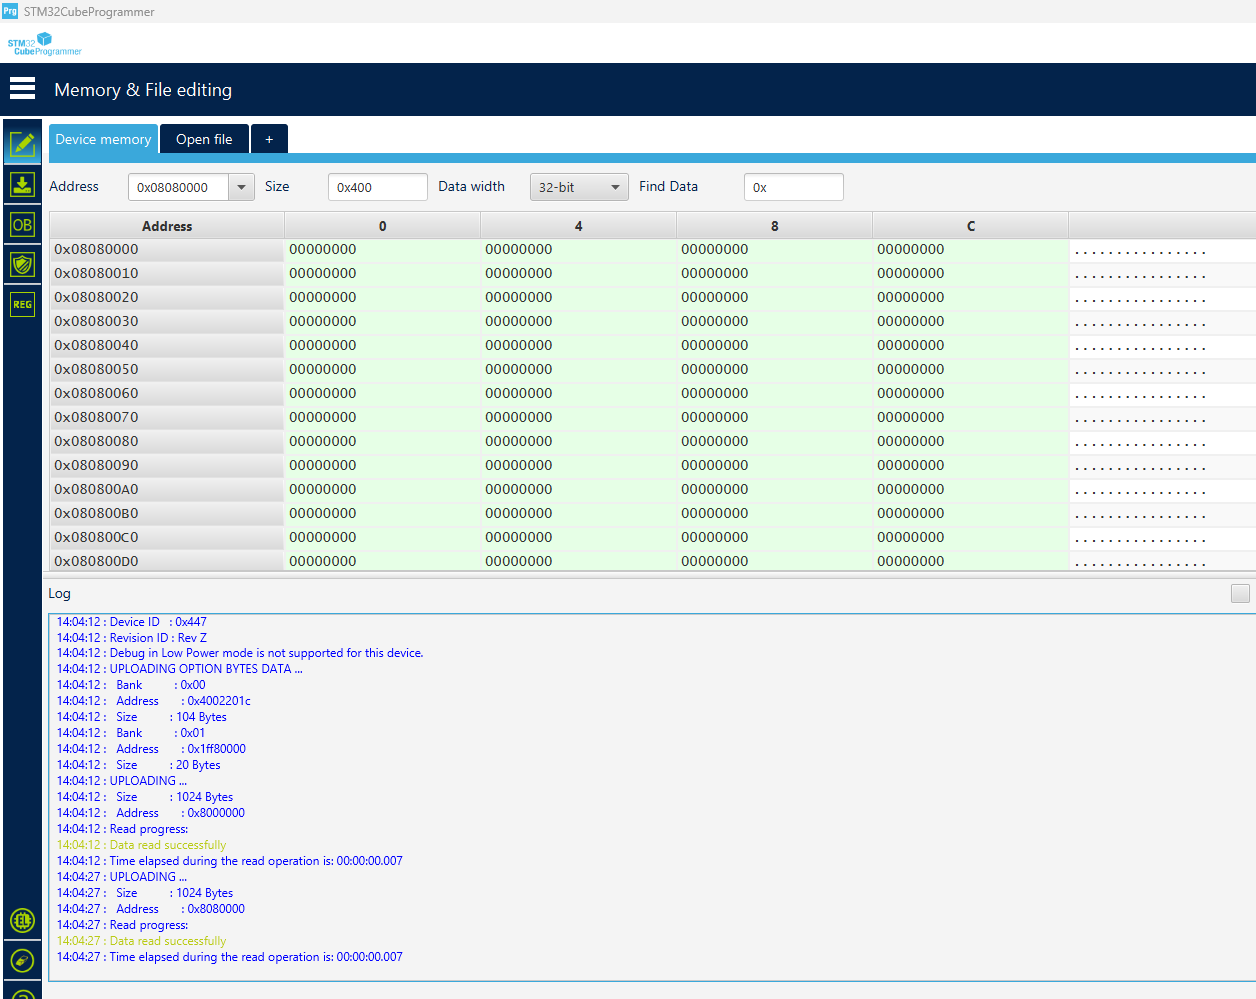Screen dimensions: 1256x999
Task: Open the hamburger main menu
Action: tap(22, 89)
